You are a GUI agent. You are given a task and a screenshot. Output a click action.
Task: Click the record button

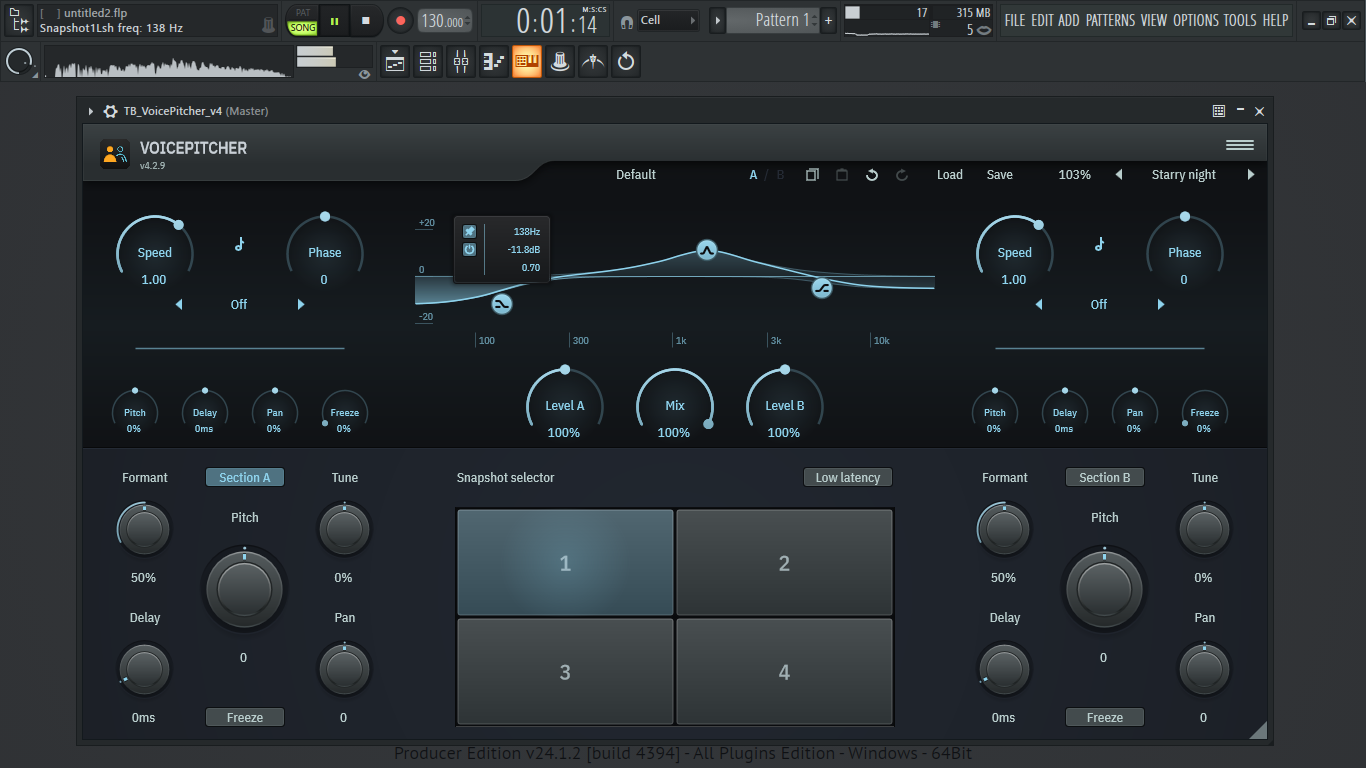coord(399,20)
